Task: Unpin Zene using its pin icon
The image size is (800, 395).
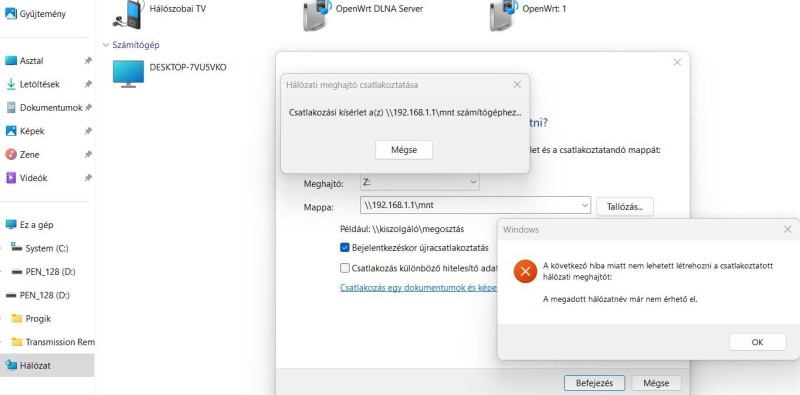Action: [x=88, y=154]
